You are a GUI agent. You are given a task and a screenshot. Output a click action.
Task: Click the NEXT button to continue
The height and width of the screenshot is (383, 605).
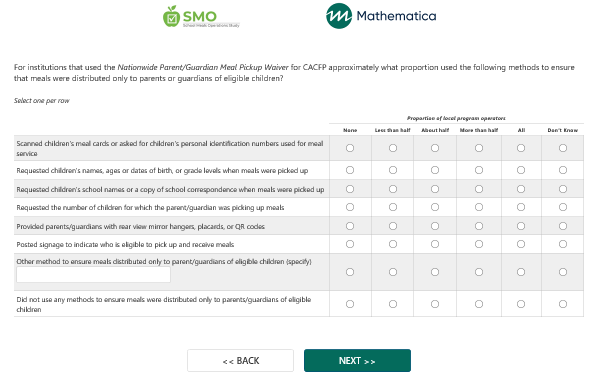[x=357, y=361]
